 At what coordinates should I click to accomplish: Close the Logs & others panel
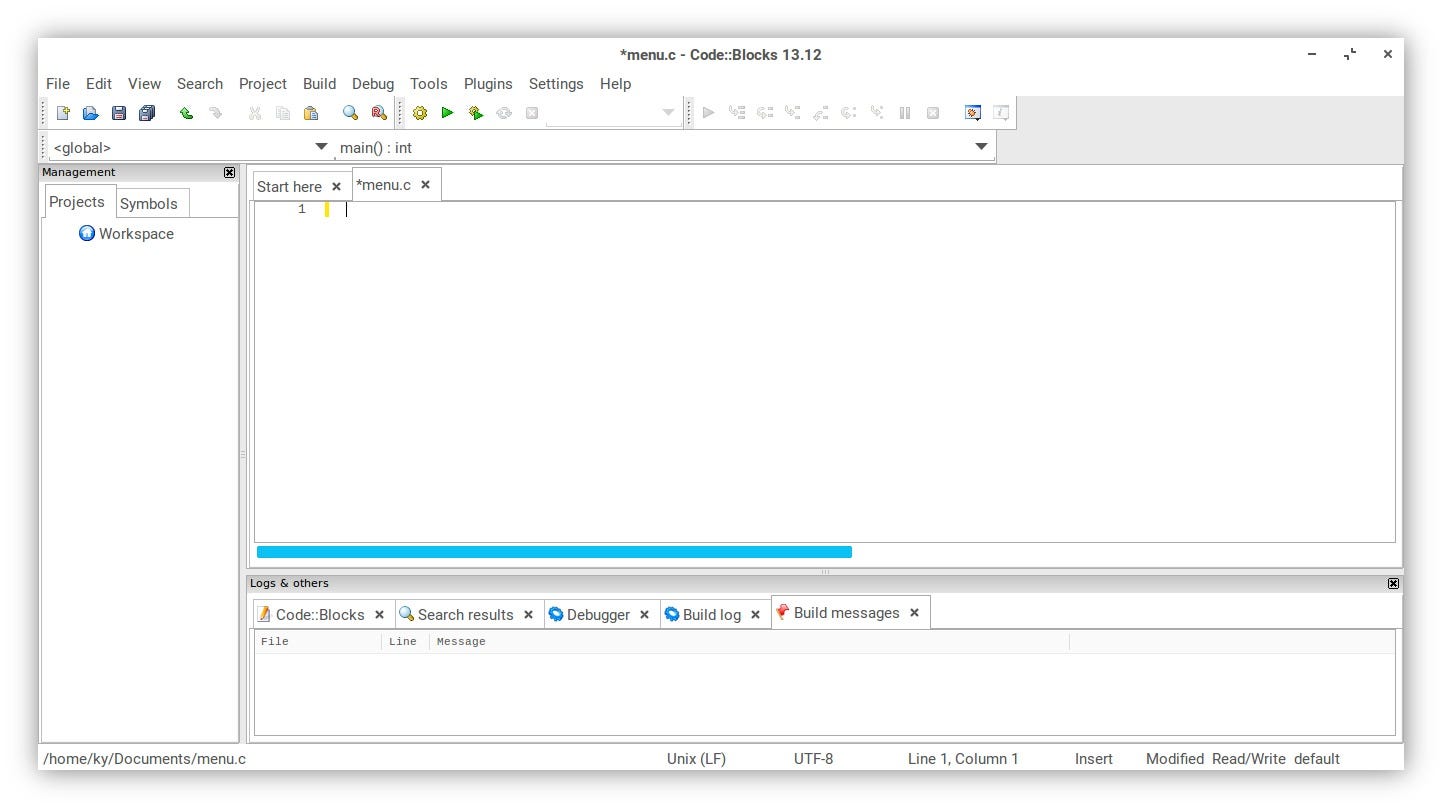[x=1393, y=583]
